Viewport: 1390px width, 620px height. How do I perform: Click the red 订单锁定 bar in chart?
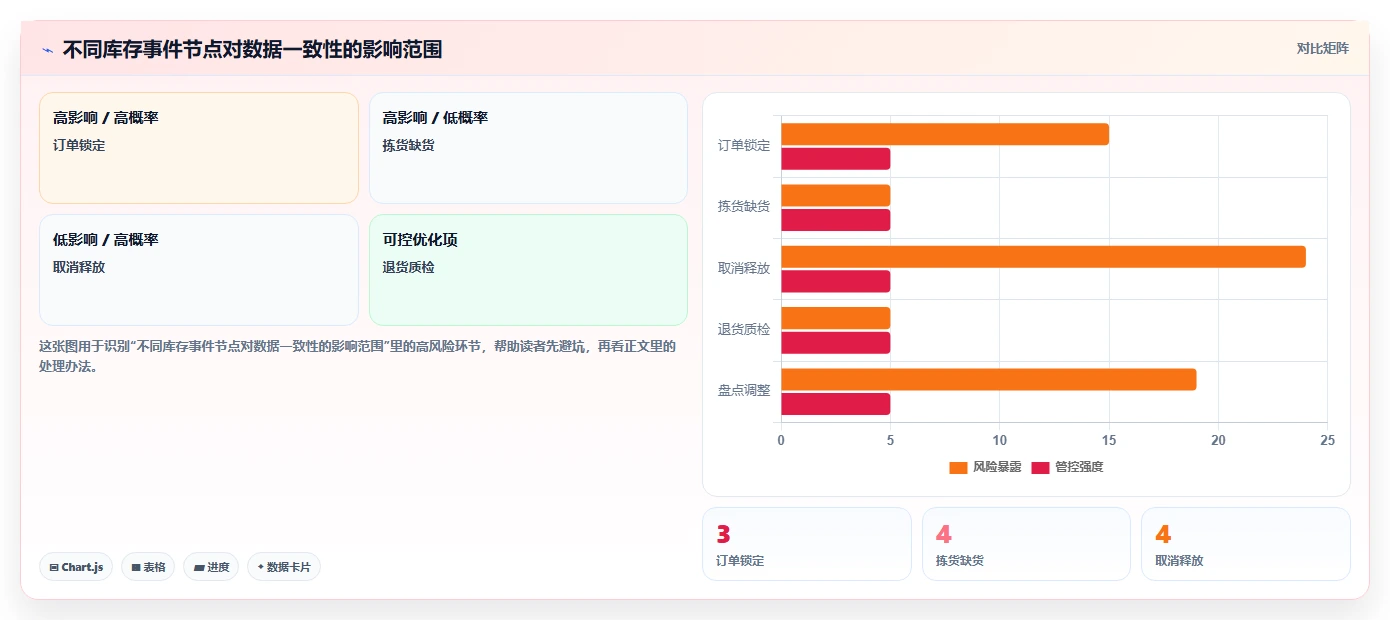click(x=835, y=159)
